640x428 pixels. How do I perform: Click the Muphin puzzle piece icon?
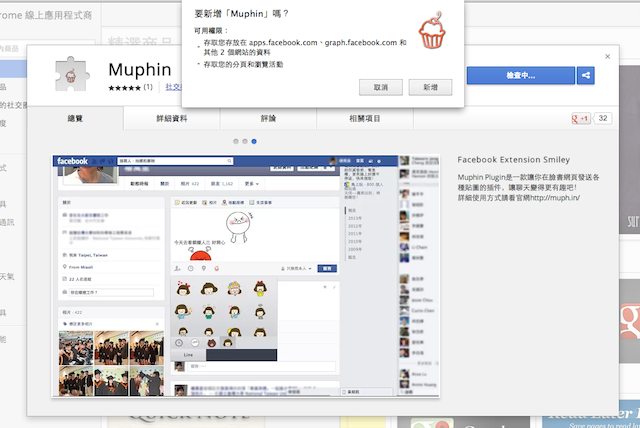71,74
